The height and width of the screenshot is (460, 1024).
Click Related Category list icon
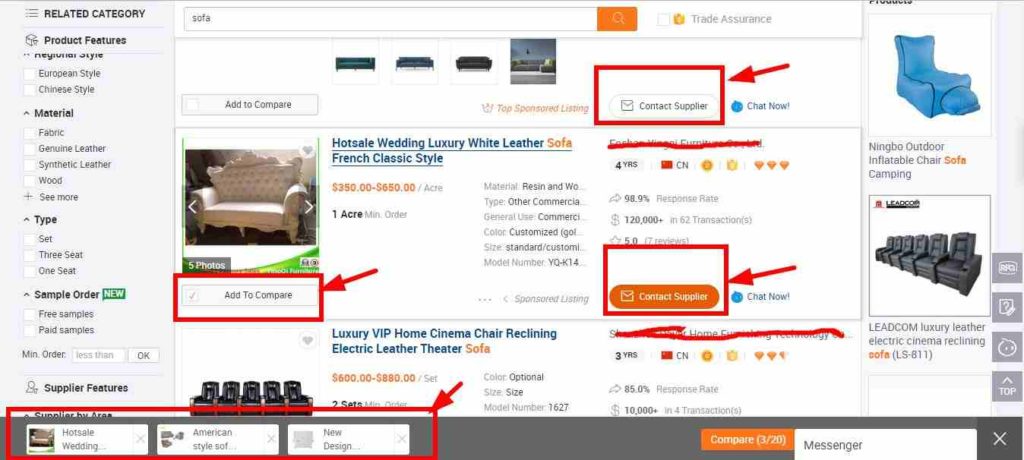(x=31, y=13)
